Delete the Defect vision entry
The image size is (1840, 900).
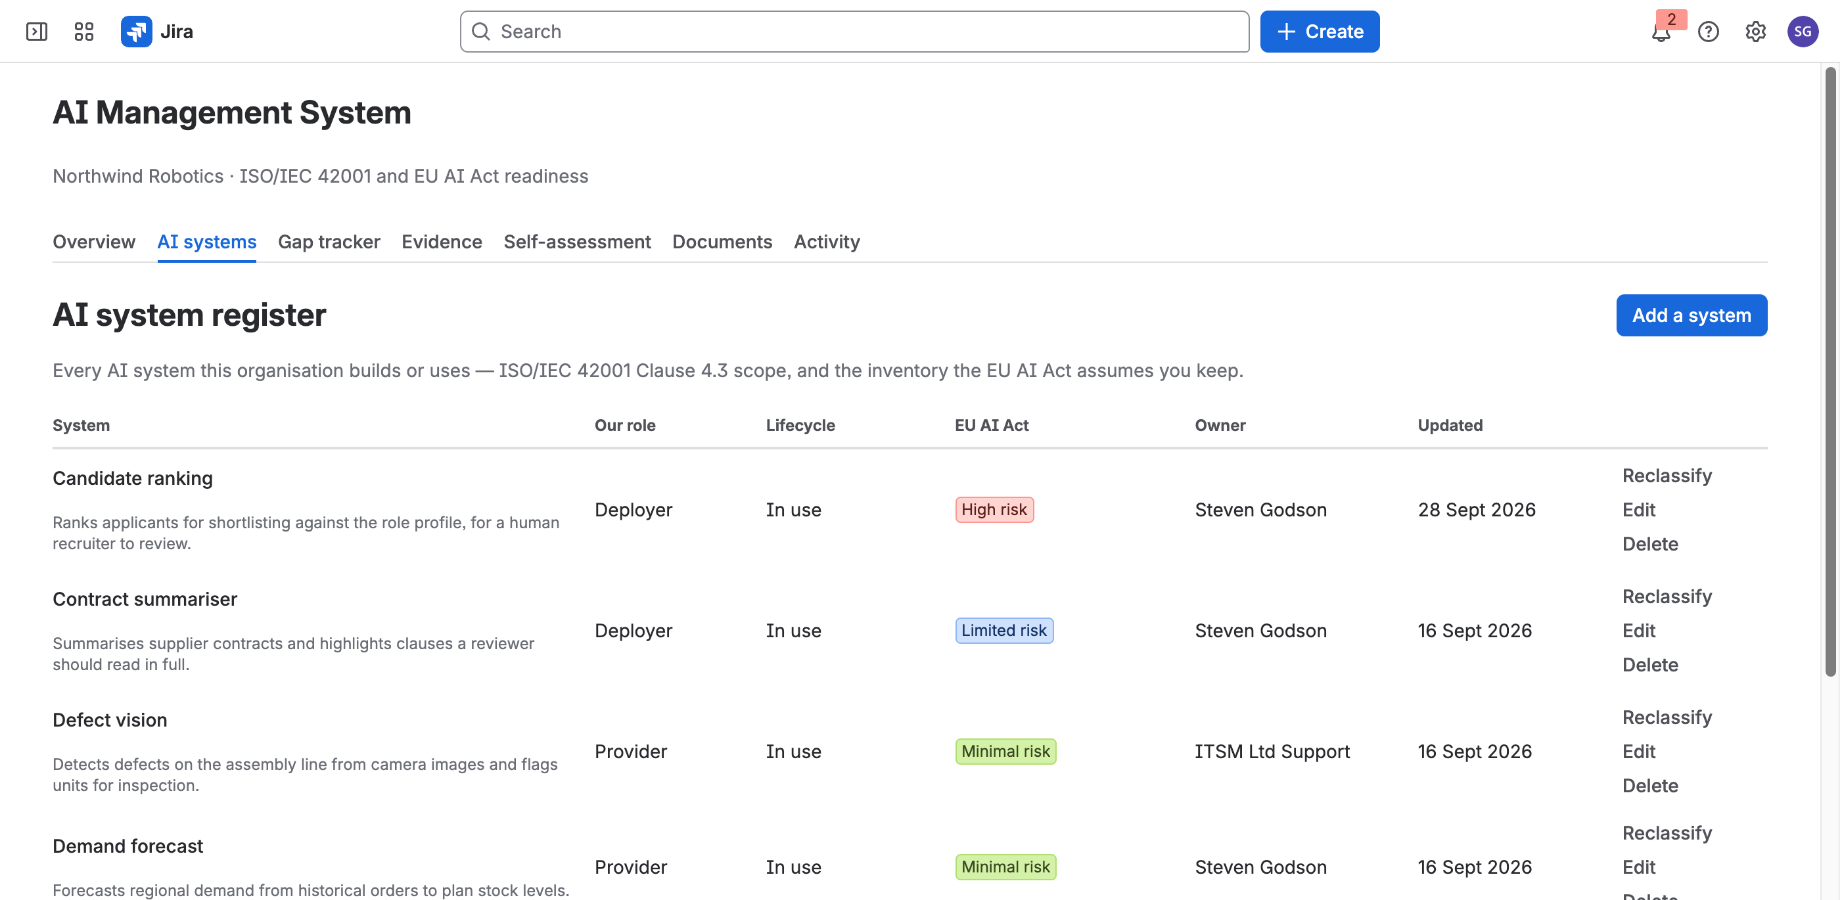1650,786
